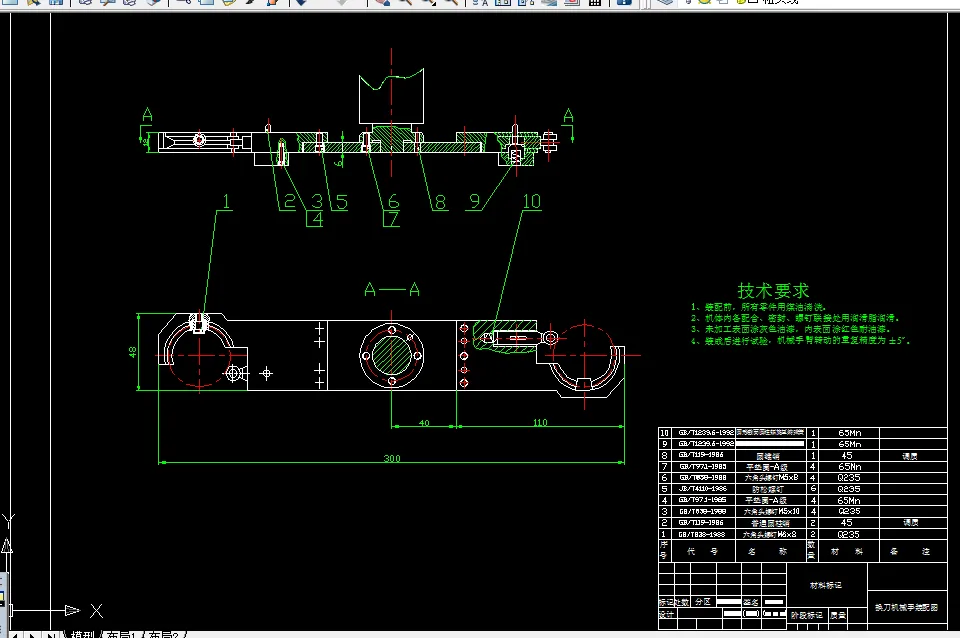960x638 pixels.
Task: Click the X axis label of UCS icon
Action: pyautogui.click(x=96, y=610)
